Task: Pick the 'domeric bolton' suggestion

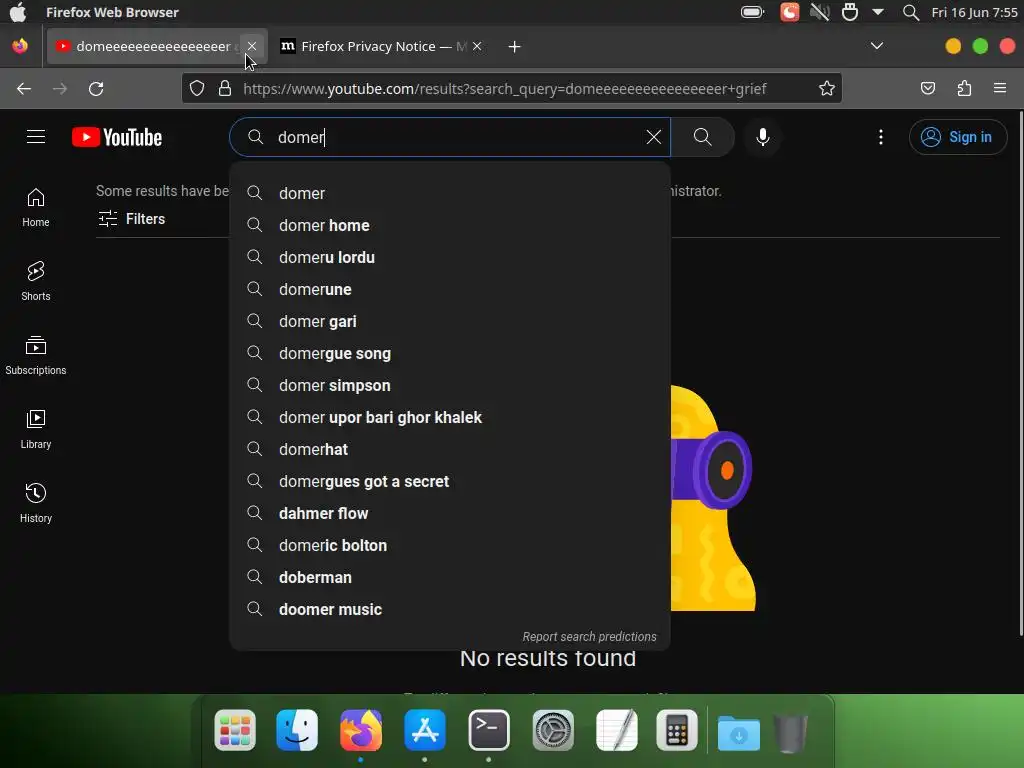Action: (450, 545)
